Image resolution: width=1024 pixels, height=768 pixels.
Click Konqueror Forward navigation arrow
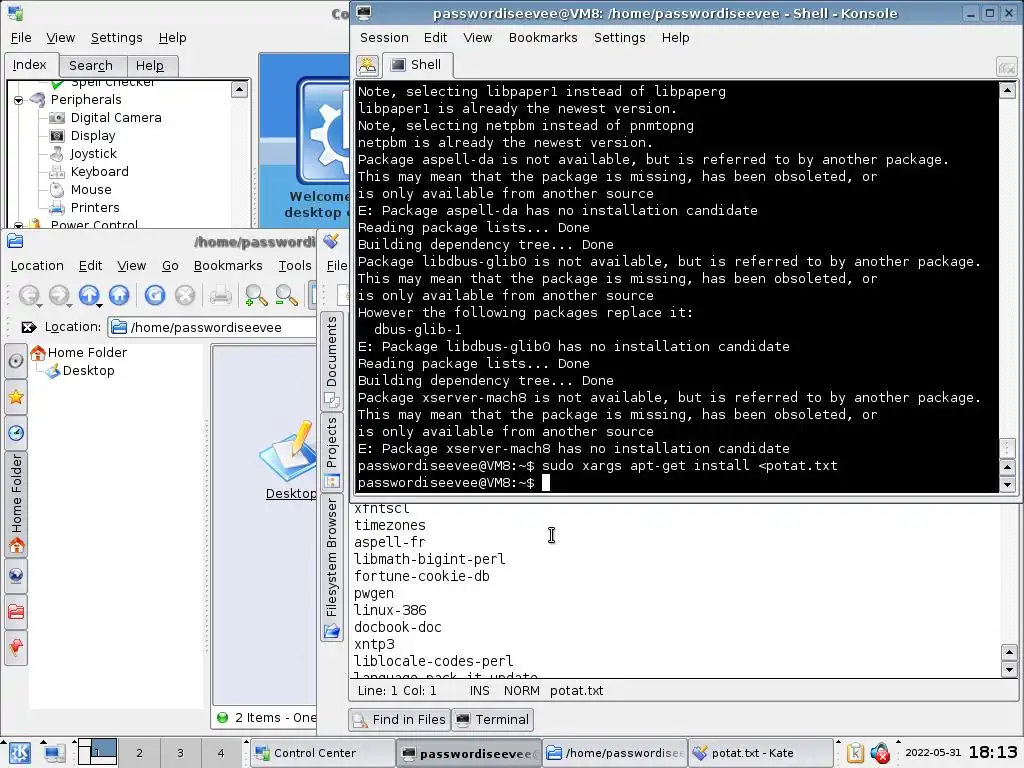(x=59, y=295)
